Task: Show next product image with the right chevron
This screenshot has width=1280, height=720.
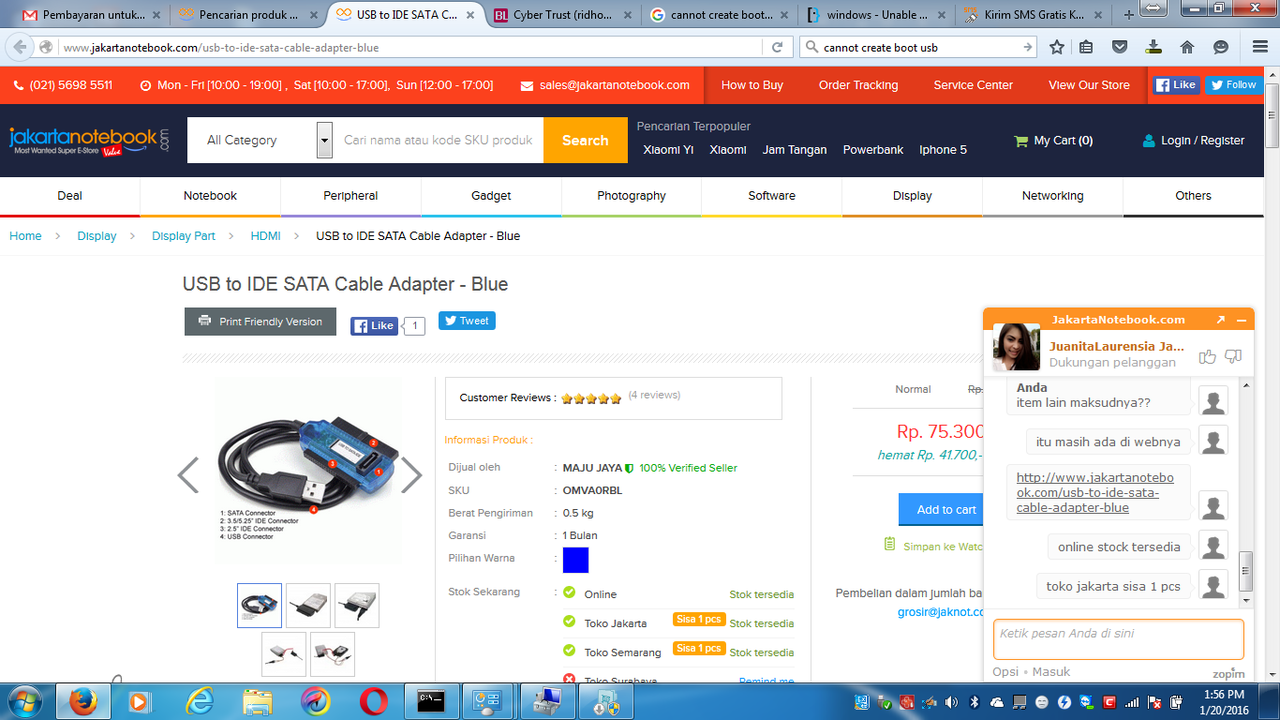Action: pos(412,476)
